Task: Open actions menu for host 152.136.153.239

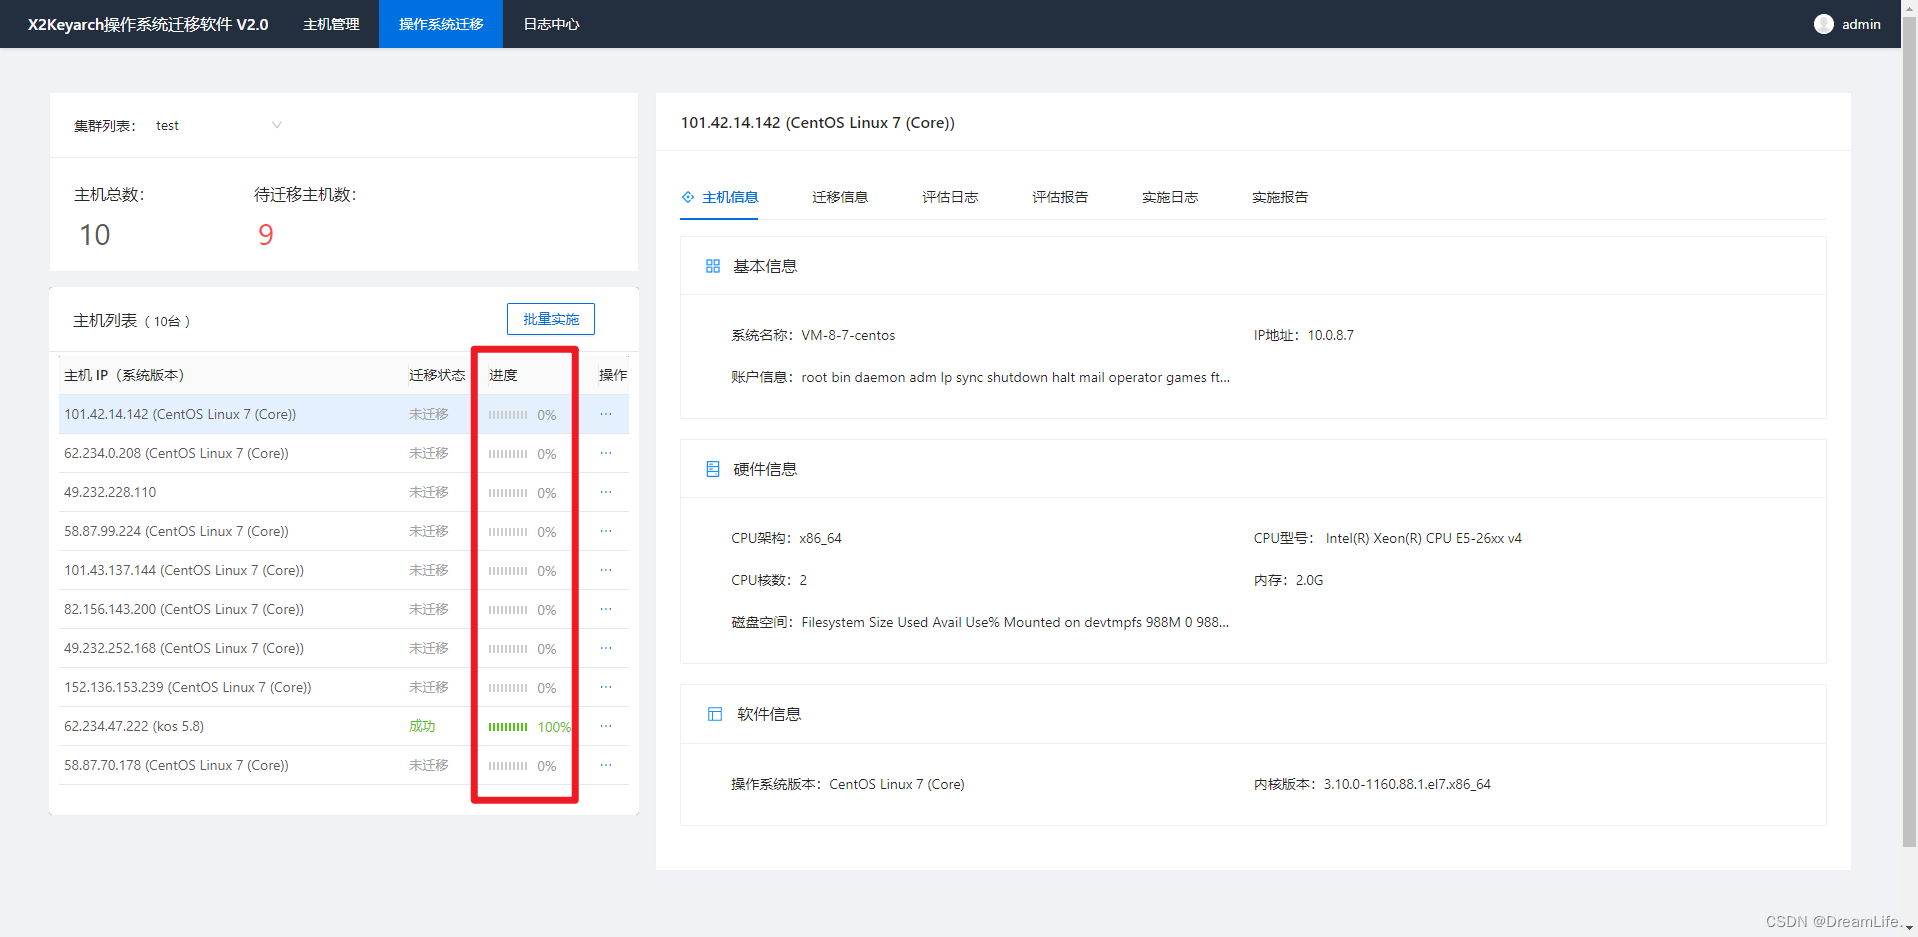Action: (606, 687)
